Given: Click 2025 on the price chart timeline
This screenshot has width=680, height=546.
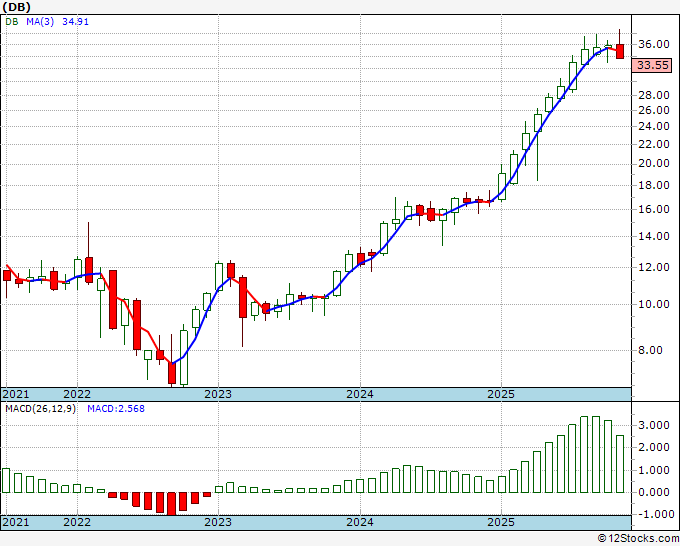Looking at the screenshot, I should click(x=501, y=394).
